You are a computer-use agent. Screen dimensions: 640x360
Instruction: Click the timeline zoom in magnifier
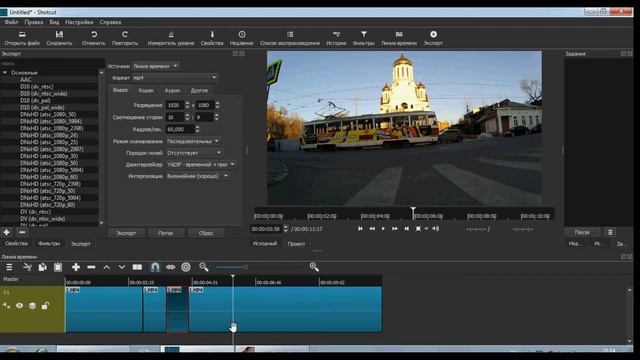pyautogui.click(x=314, y=267)
